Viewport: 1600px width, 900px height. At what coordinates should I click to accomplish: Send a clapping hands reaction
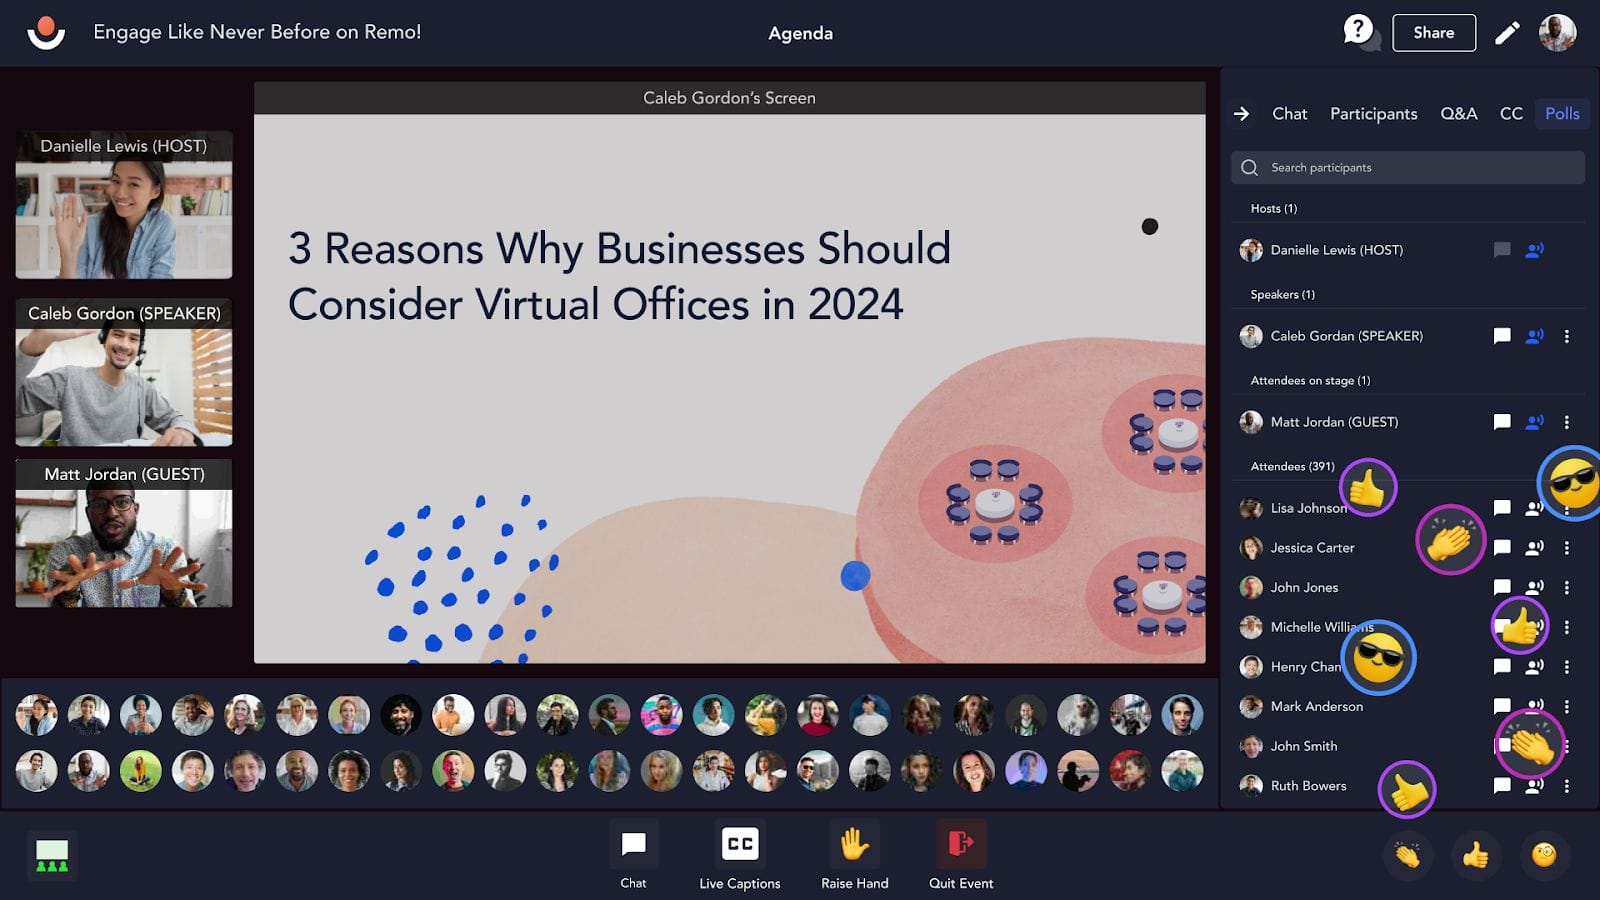click(x=1408, y=855)
